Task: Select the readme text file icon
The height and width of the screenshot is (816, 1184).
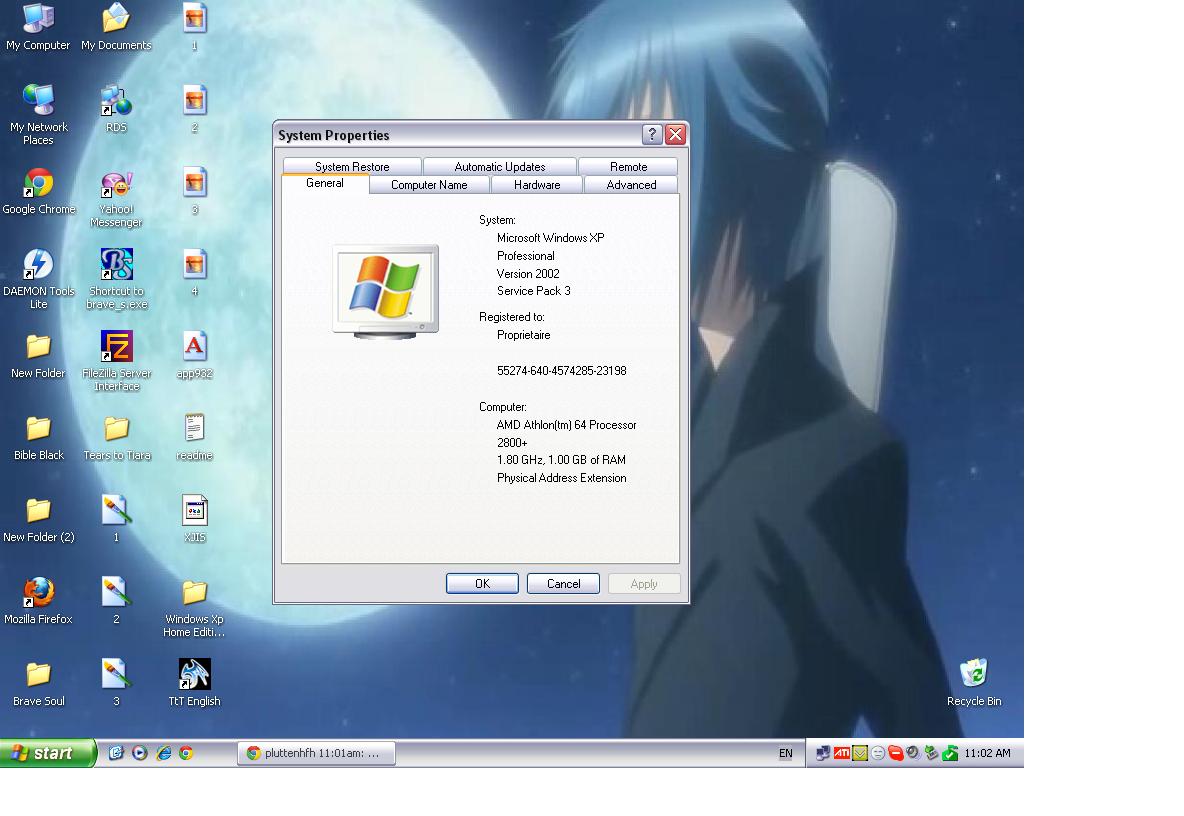Action: [194, 437]
